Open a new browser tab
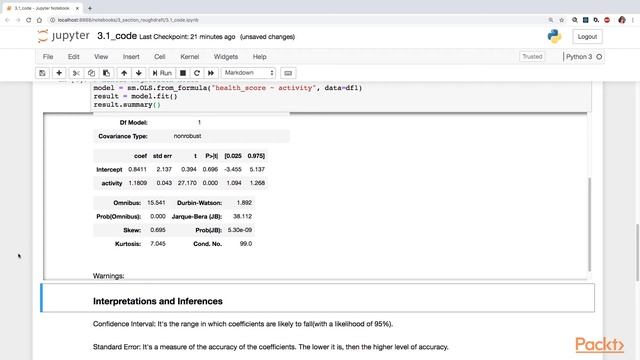The image size is (640, 360). coord(90,8)
